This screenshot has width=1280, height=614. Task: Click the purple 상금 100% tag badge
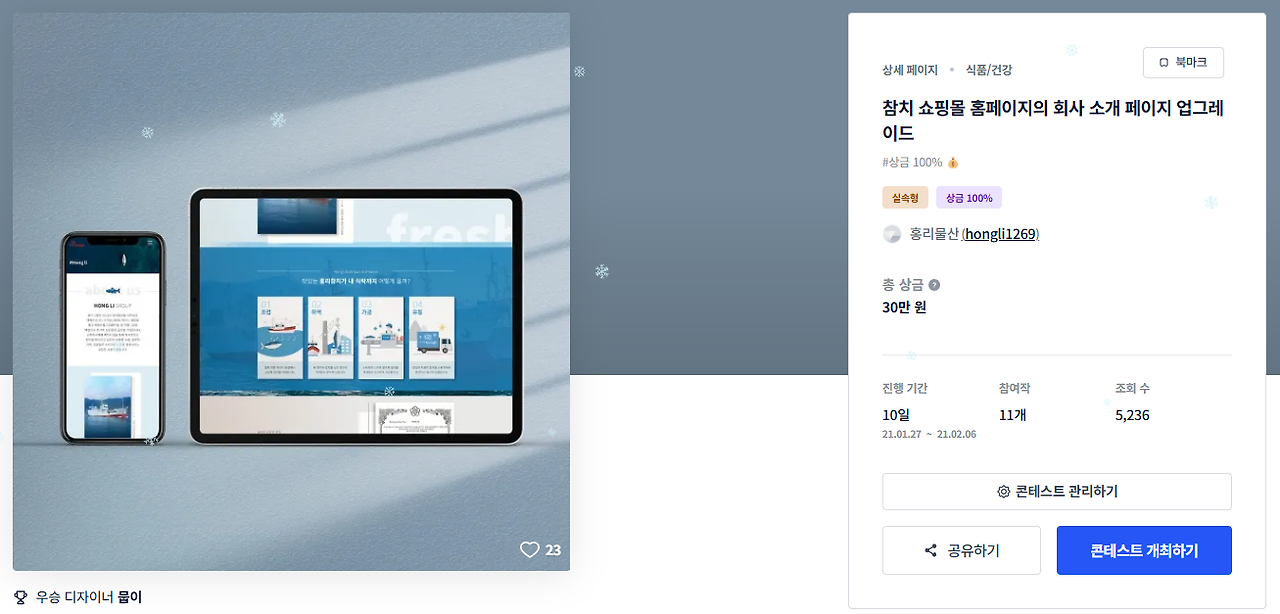[969, 198]
